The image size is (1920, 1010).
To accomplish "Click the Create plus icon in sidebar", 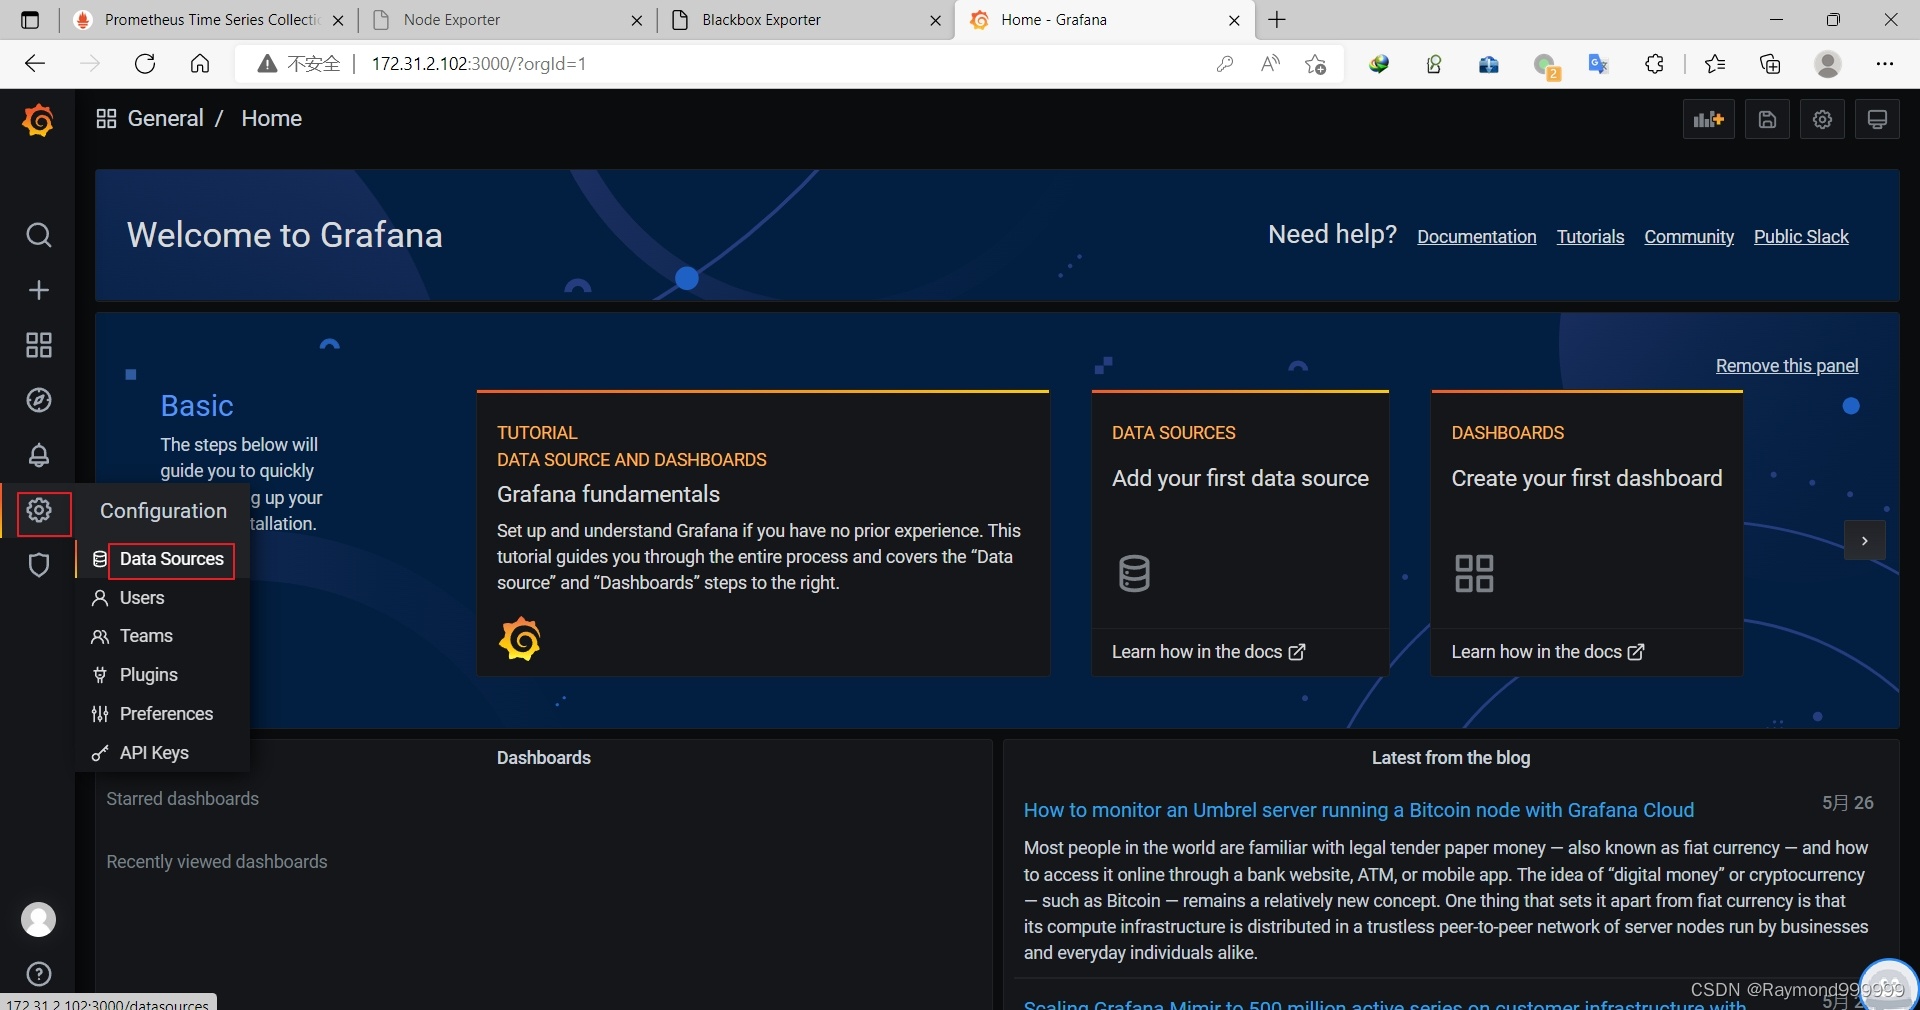I will tap(38, 290).
